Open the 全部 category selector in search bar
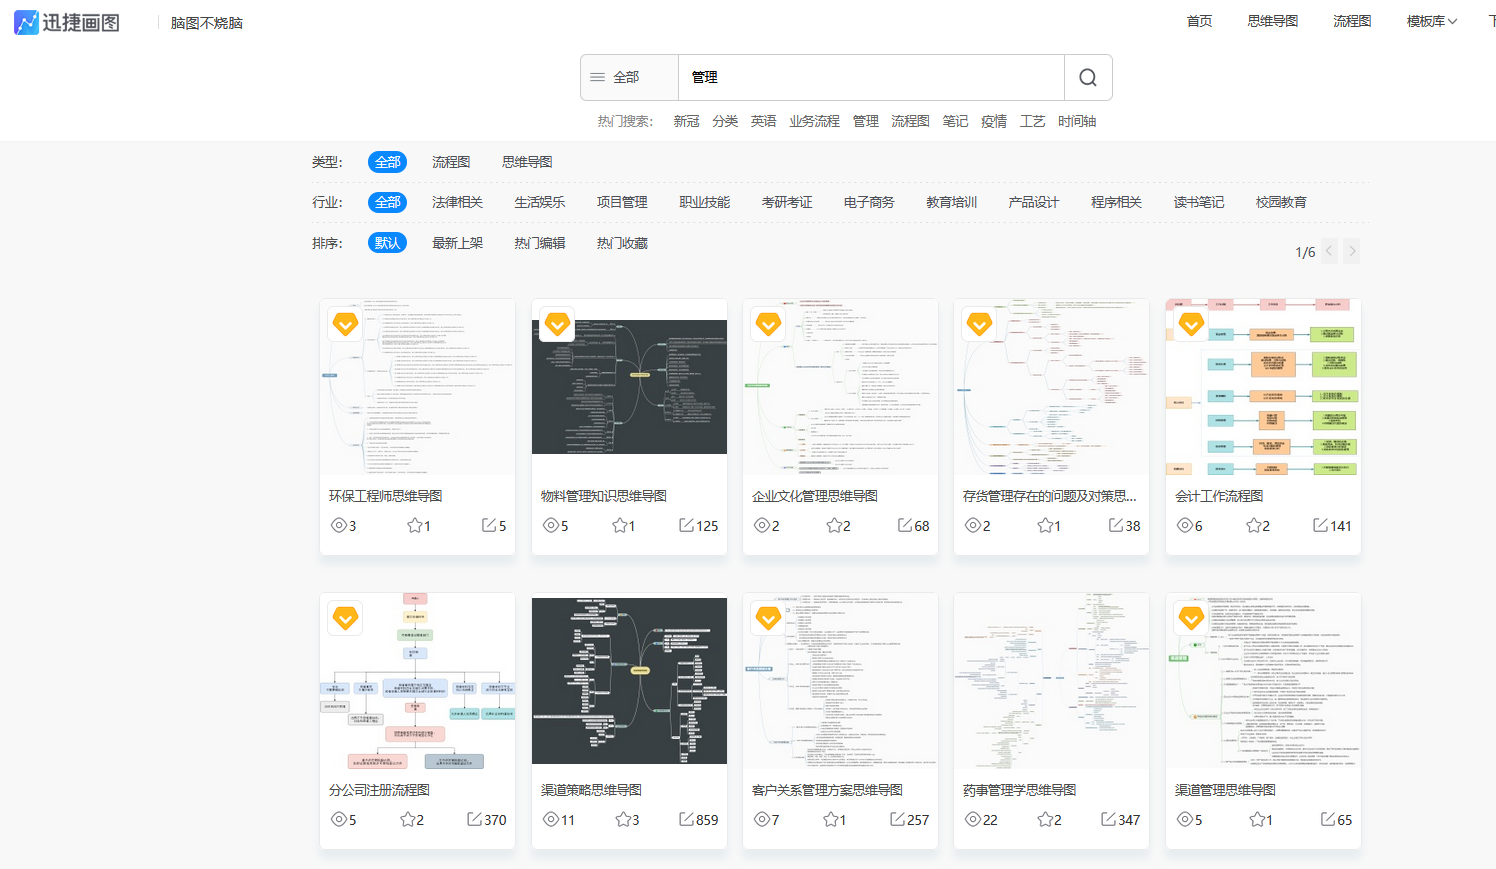1496x869 pixels. pos(628,77)
